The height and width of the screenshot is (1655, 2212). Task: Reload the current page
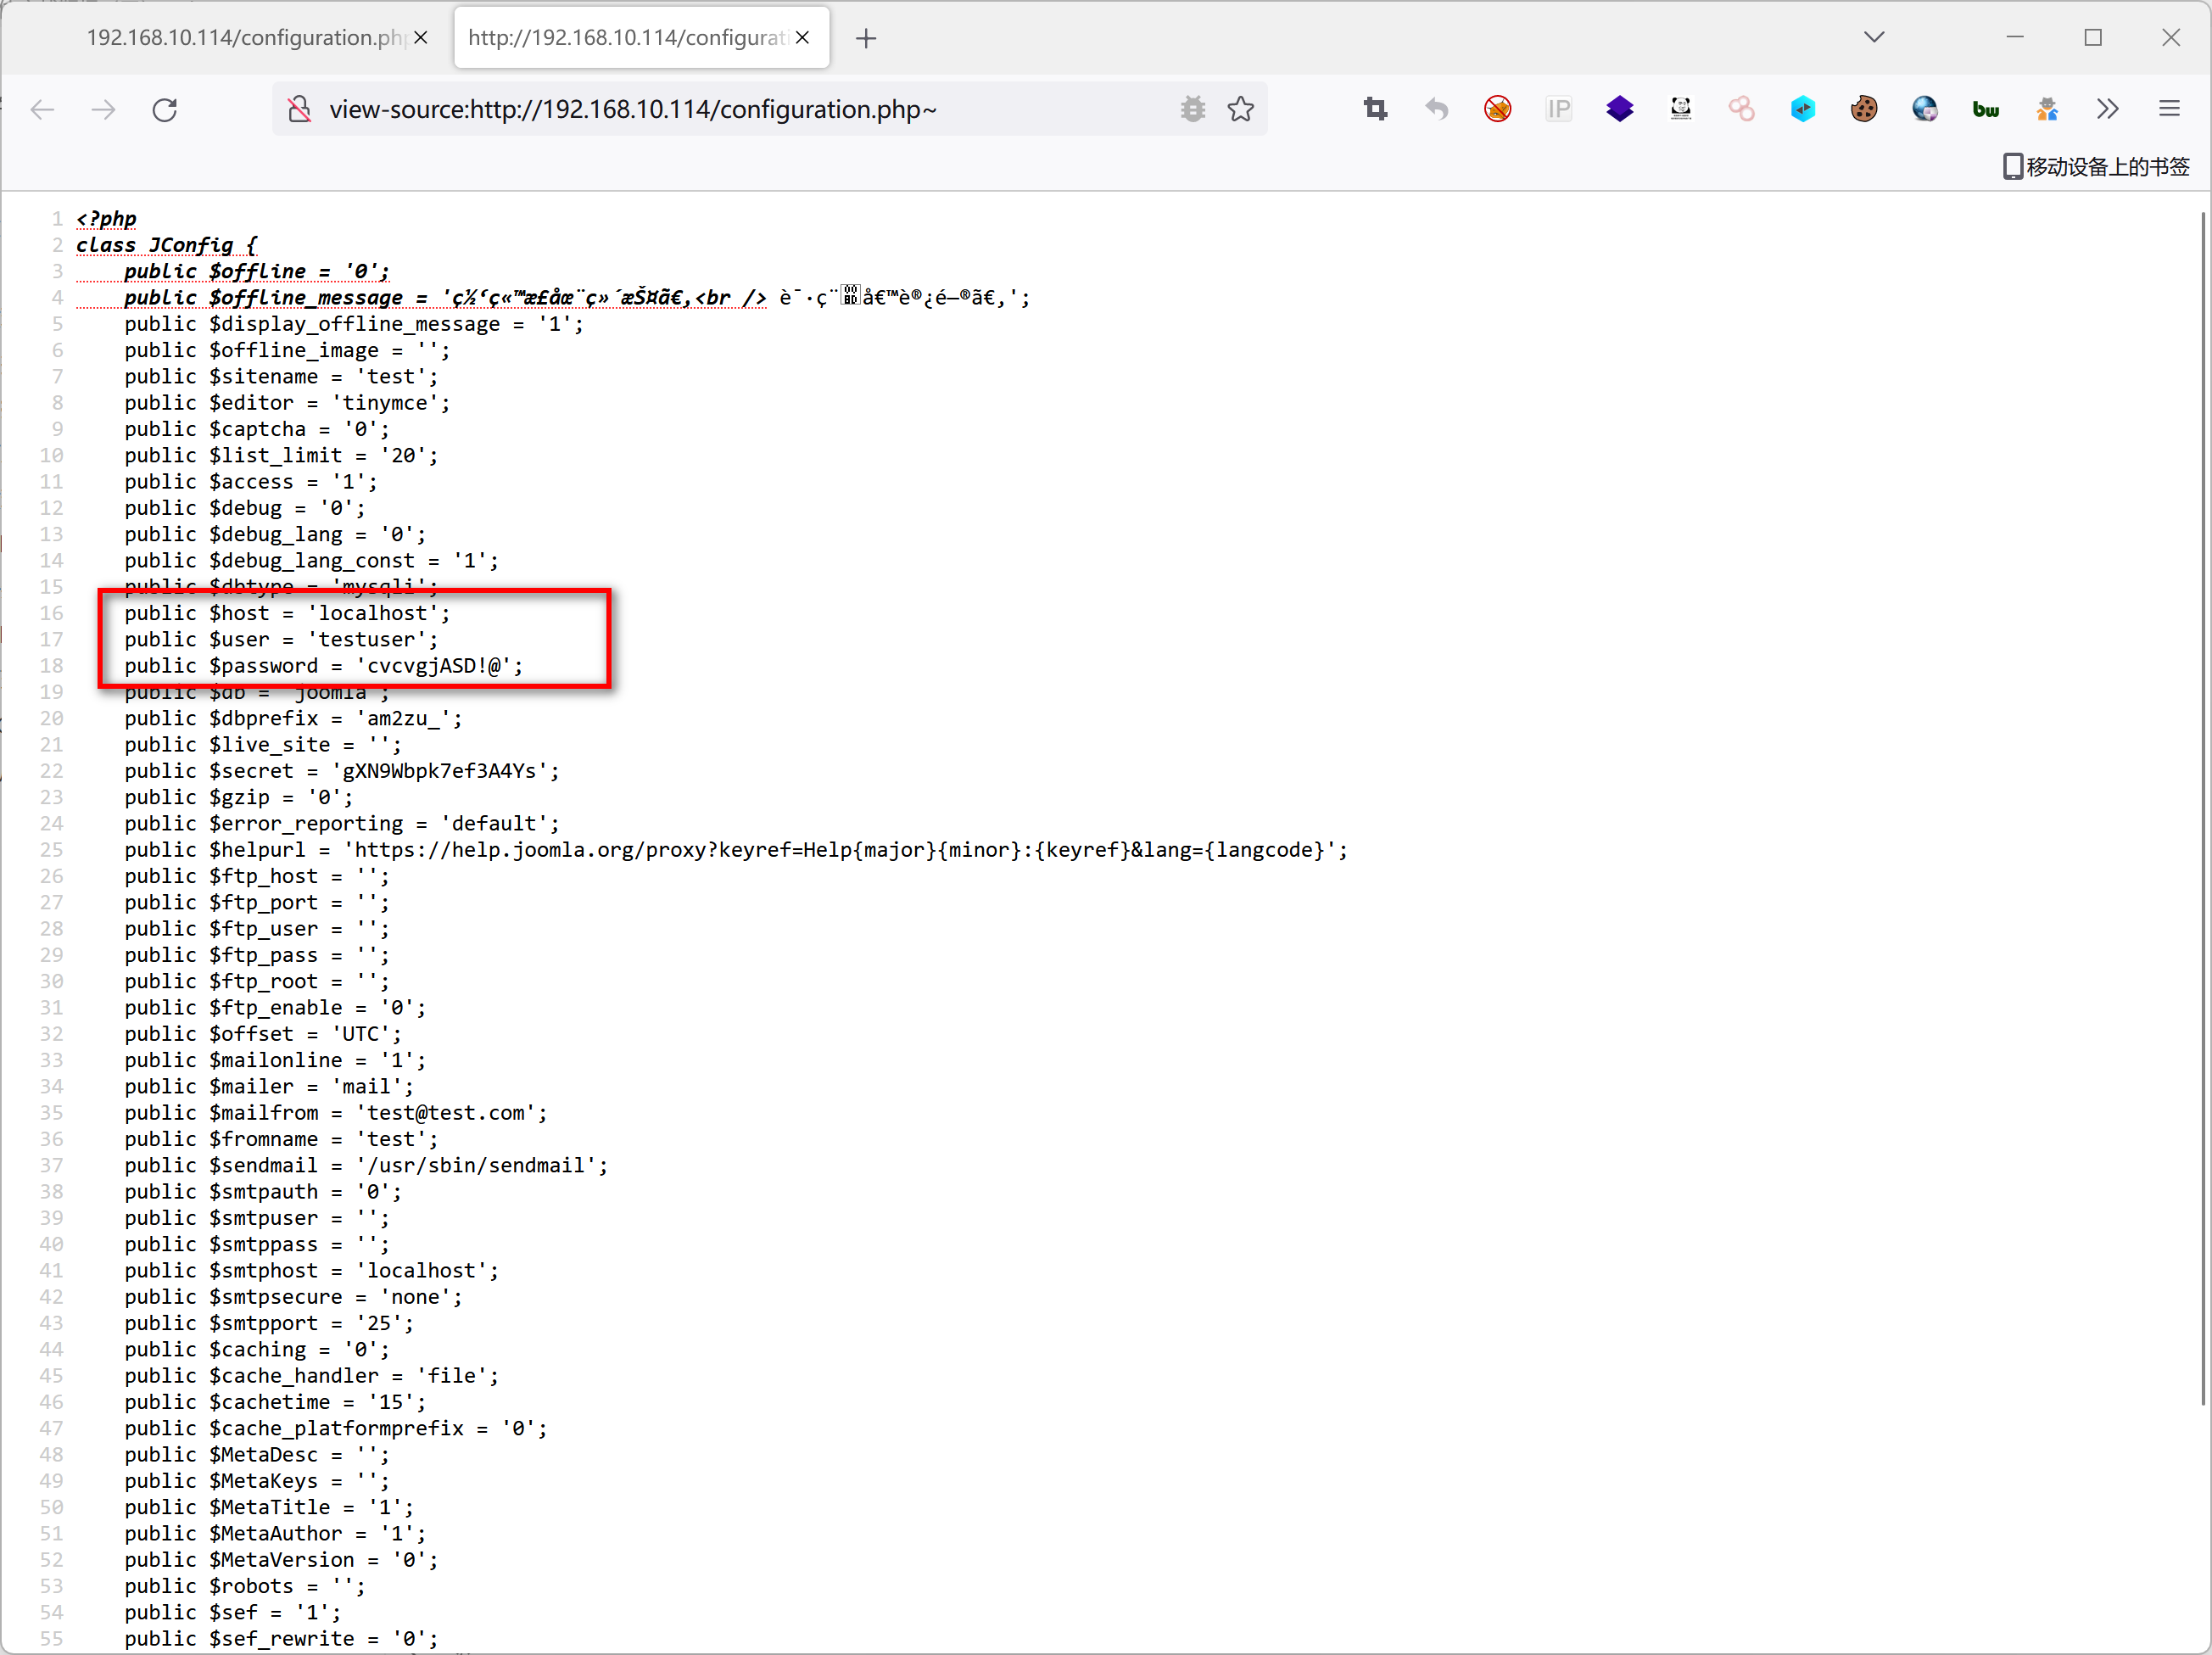point(165,109)
